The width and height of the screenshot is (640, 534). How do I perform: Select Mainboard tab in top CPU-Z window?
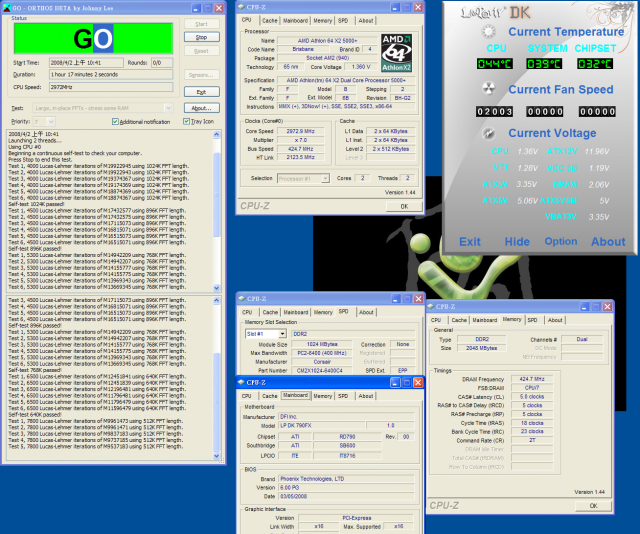tap(296, 20)
